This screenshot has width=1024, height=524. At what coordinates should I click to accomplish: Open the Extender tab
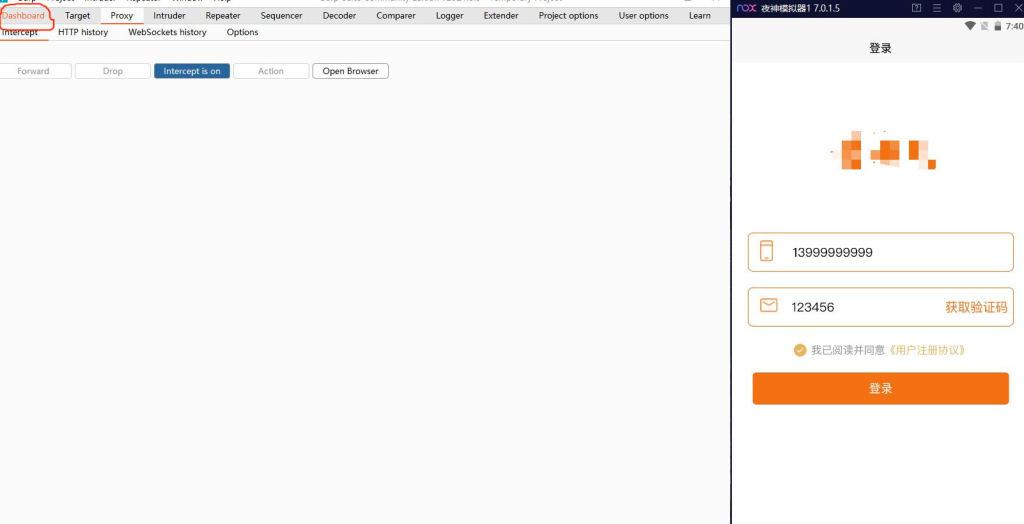tap(501, 16)
